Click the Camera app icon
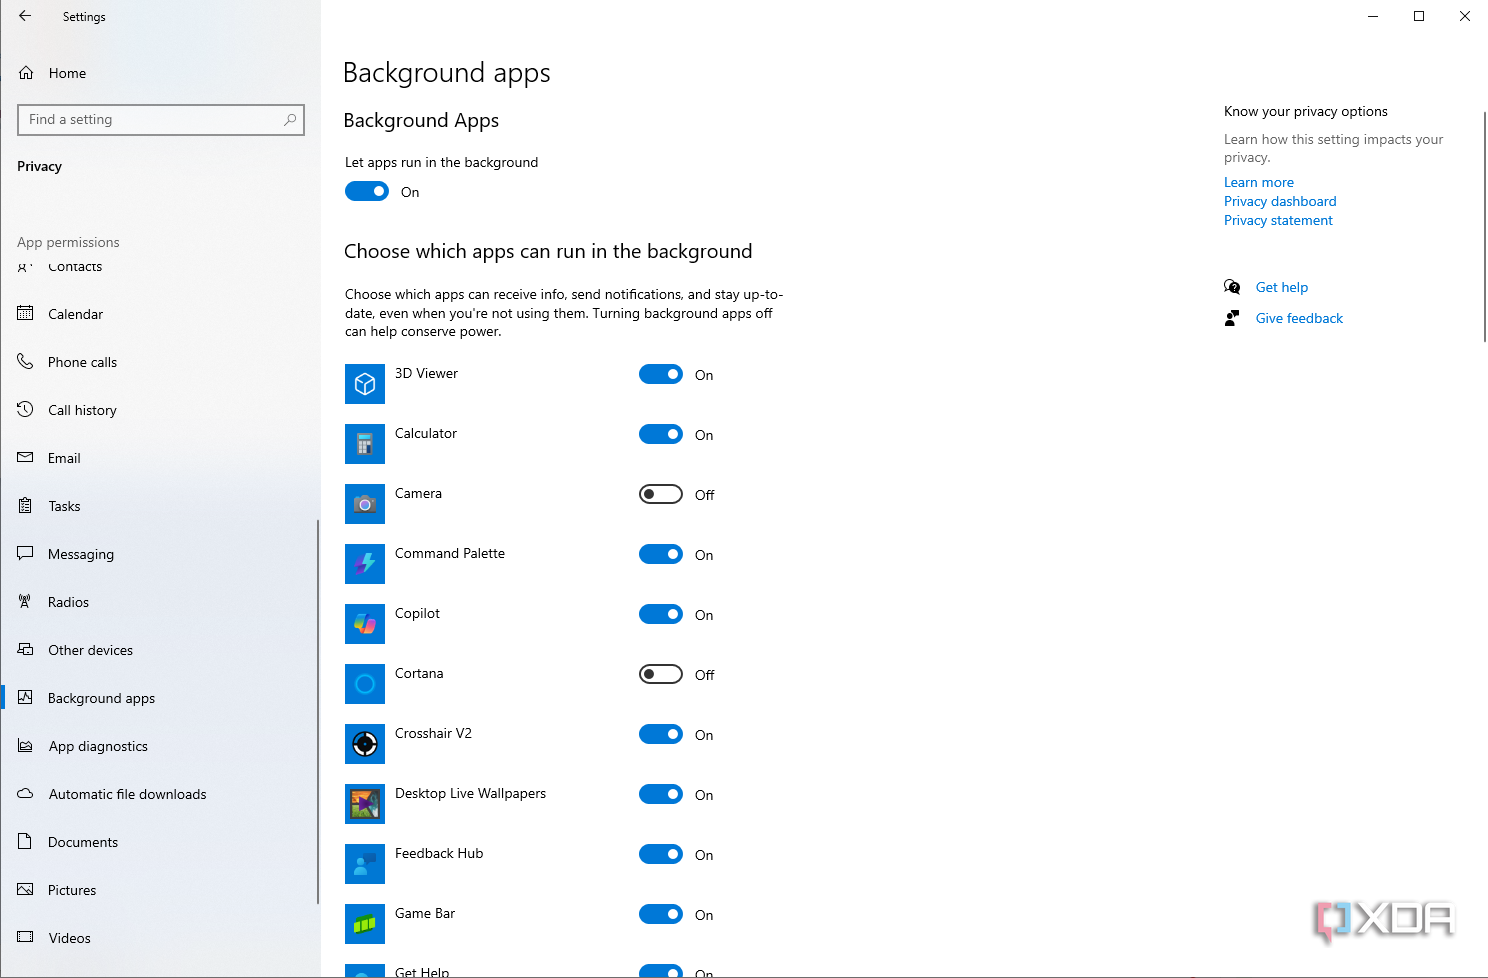 click(365, 504)
